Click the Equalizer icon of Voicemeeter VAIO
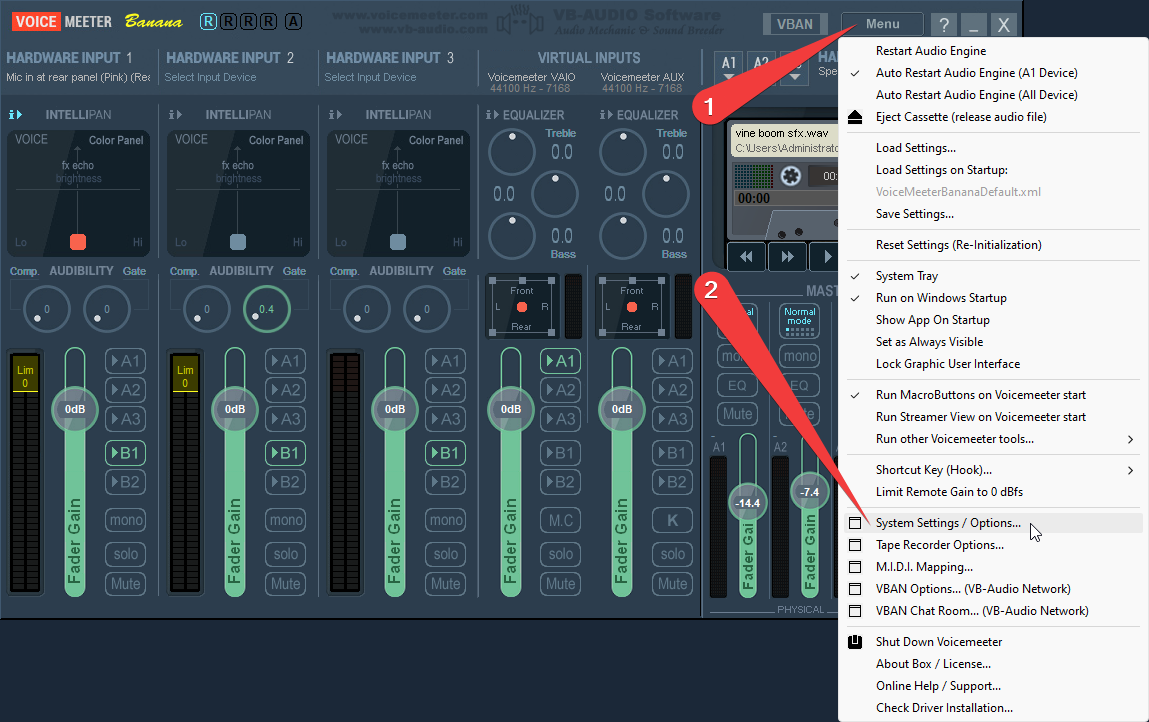Screen dimensions: 1149x722 (492, 114)
